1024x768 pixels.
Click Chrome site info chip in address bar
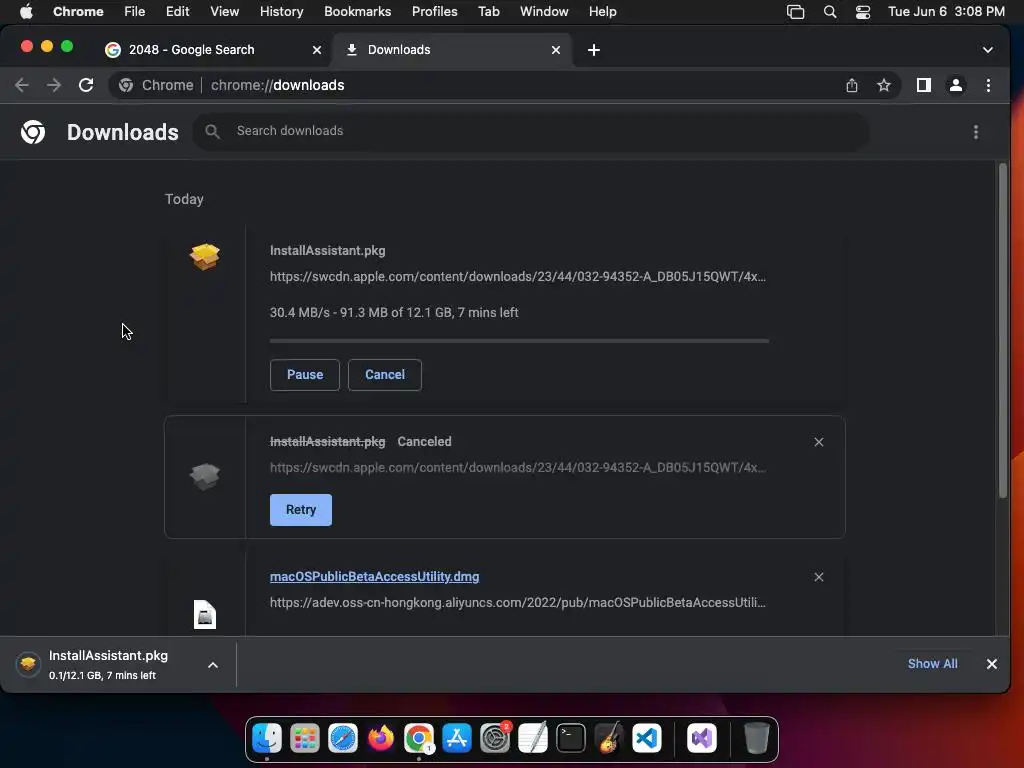(156, 85)
